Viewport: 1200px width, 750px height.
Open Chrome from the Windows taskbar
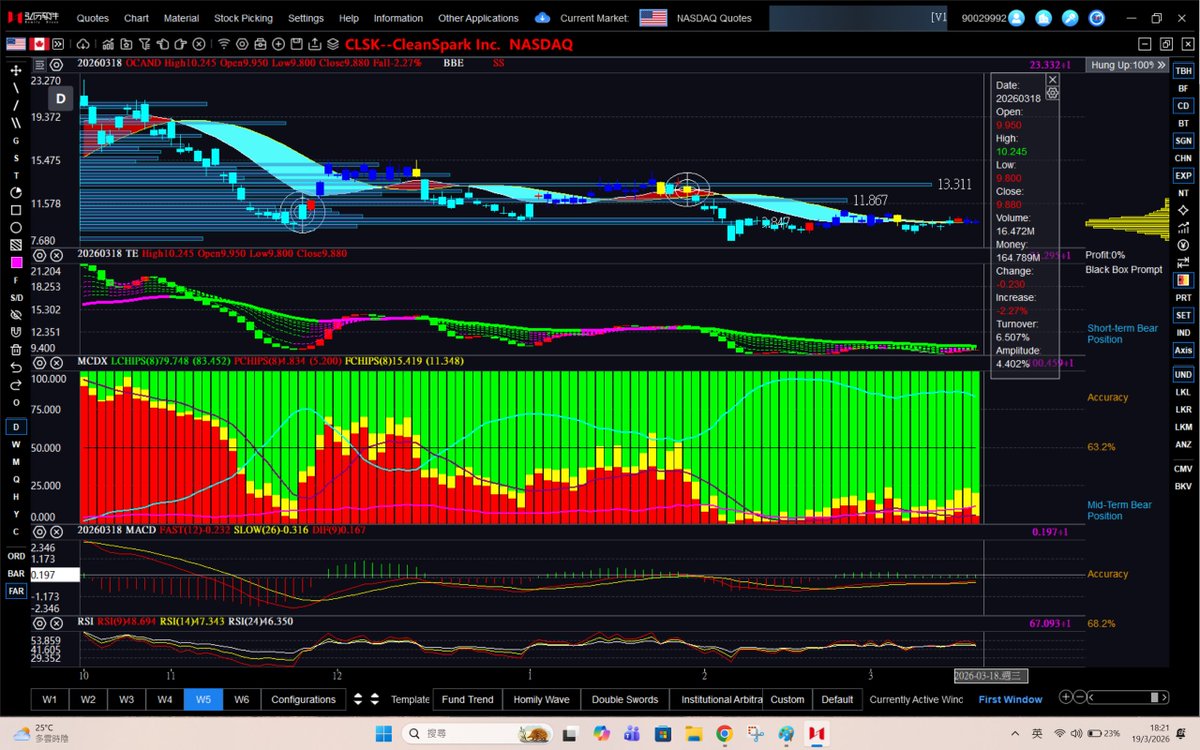tap(724, 733)
